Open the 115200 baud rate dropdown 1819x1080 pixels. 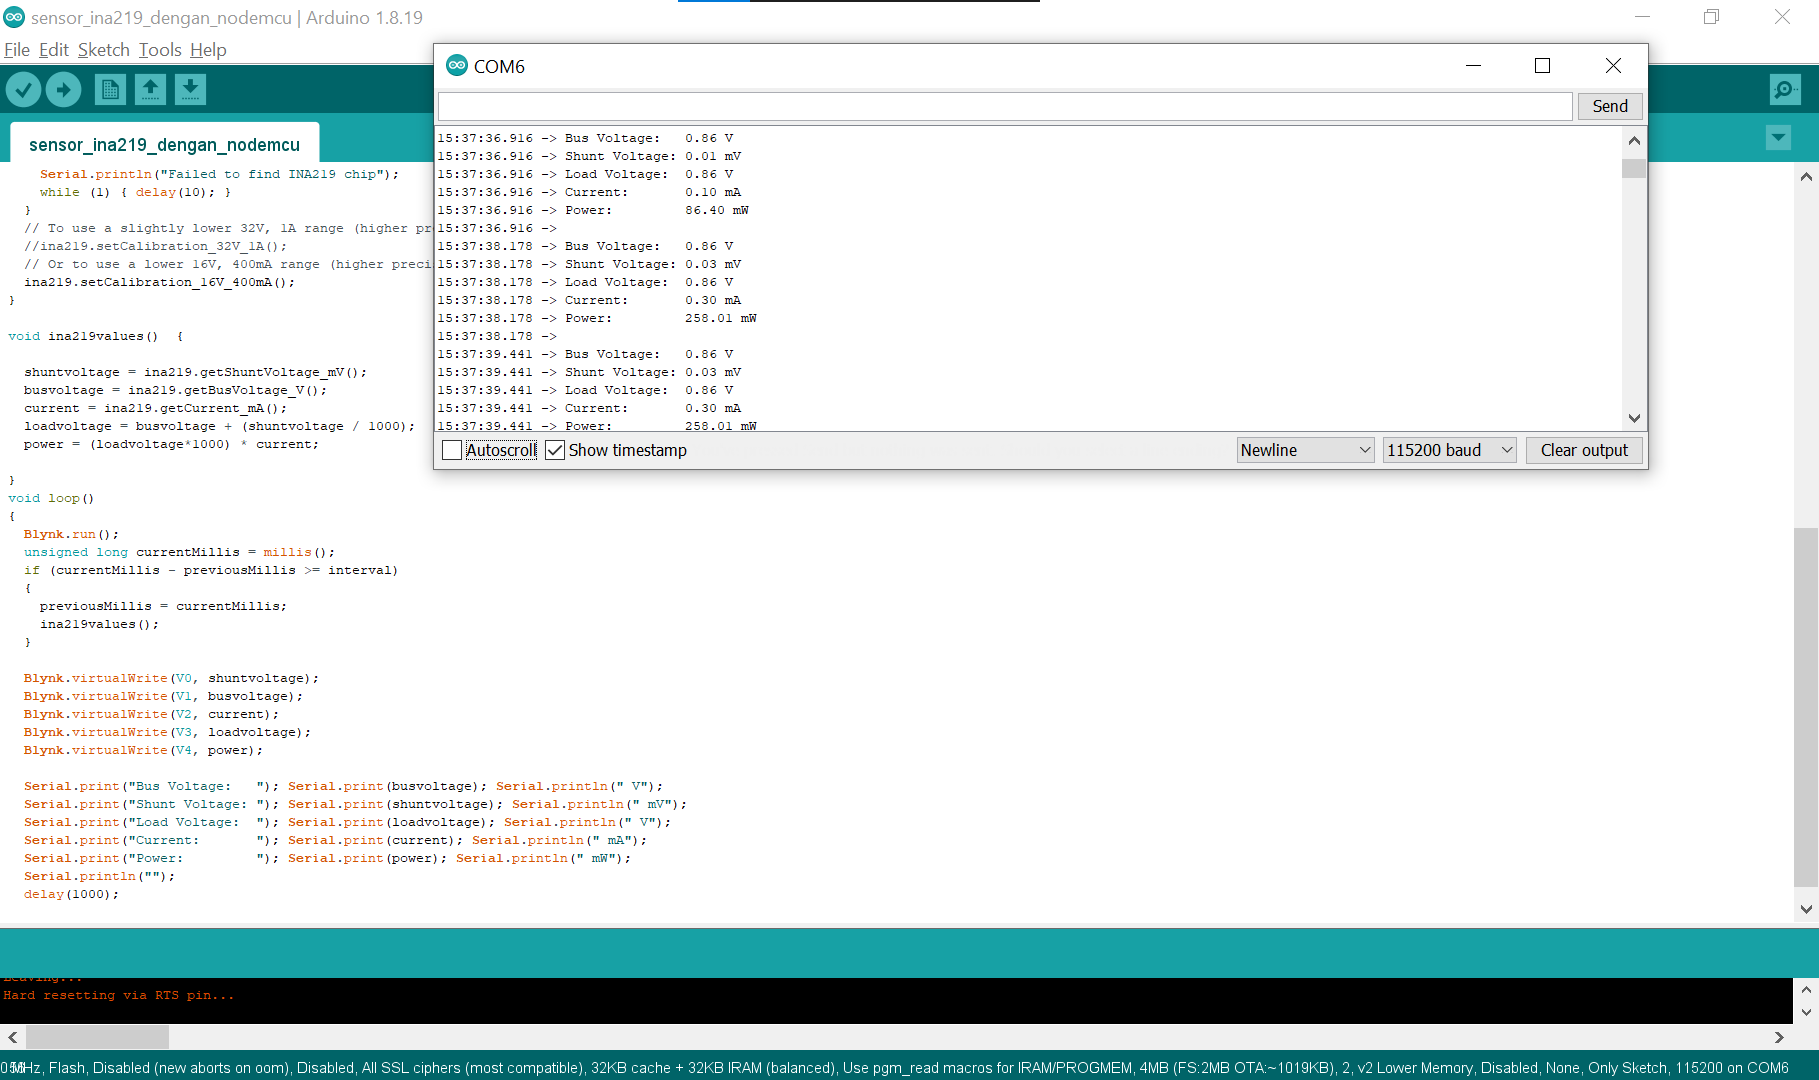1450,450
